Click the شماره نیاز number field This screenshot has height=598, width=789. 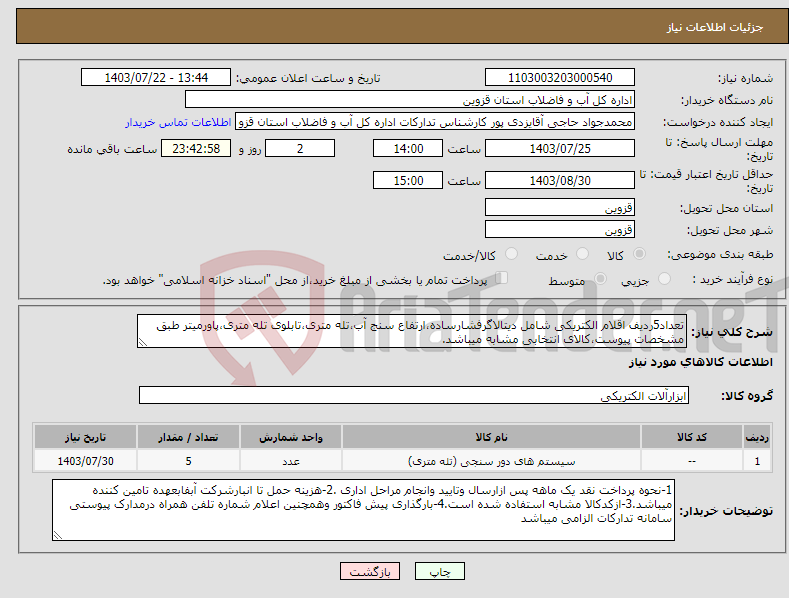click(x=560, y=78)
